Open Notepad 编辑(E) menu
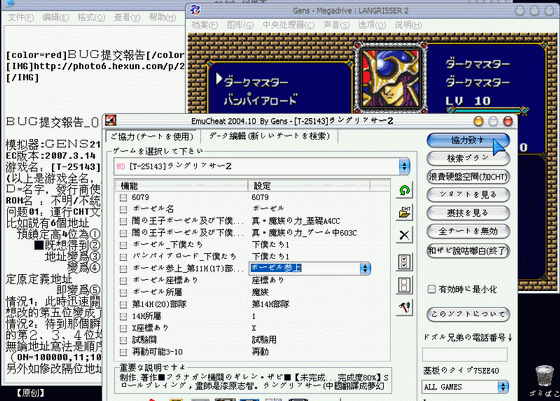The width and height of the screenshot is (560, 401). point(56,17)
